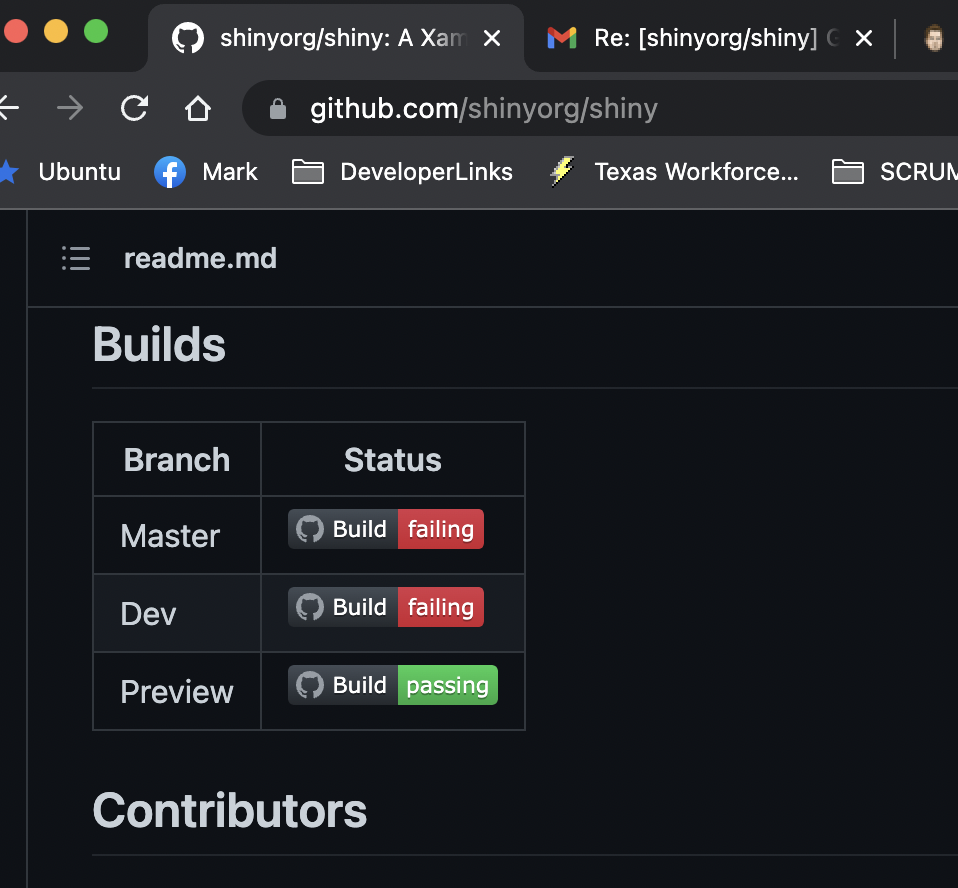
Task: Click the green macOS fullscreen button
Action: (96, 31)
